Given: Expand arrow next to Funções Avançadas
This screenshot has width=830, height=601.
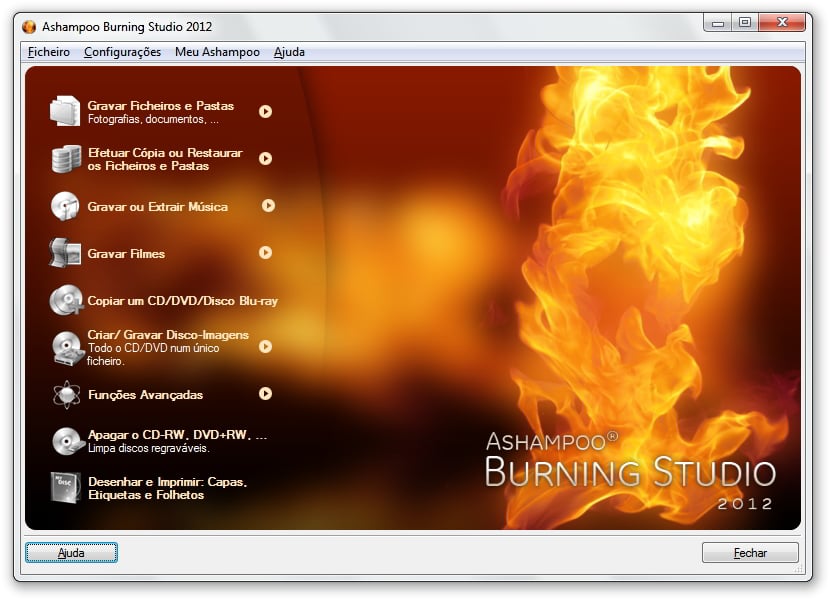Looking at the screenshot, I should click(x=265, y=393).
